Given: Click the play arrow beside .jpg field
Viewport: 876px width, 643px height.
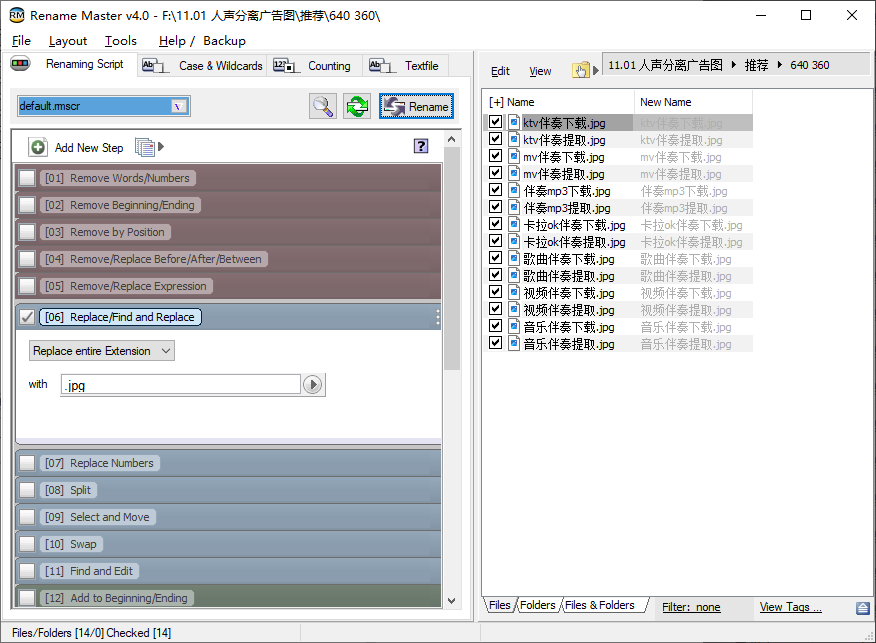Looking at the screenshot, I should tap(313, 385).
